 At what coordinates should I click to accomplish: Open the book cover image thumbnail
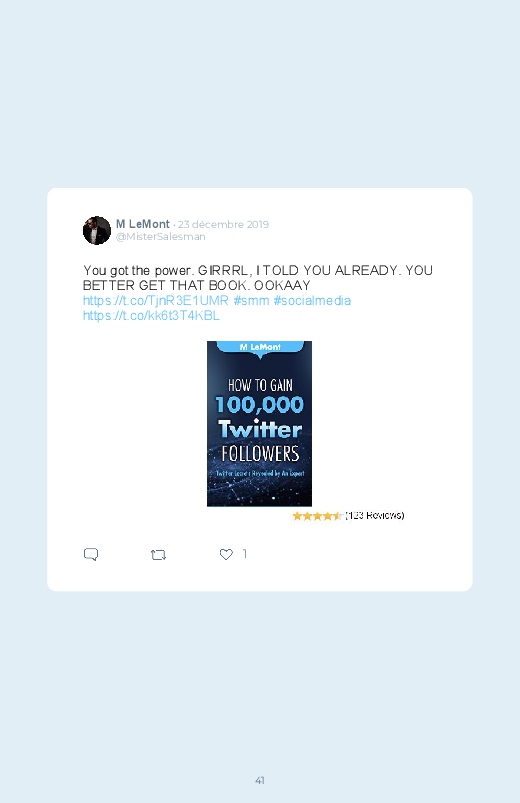pyautogui.click(x=259, y=424)
